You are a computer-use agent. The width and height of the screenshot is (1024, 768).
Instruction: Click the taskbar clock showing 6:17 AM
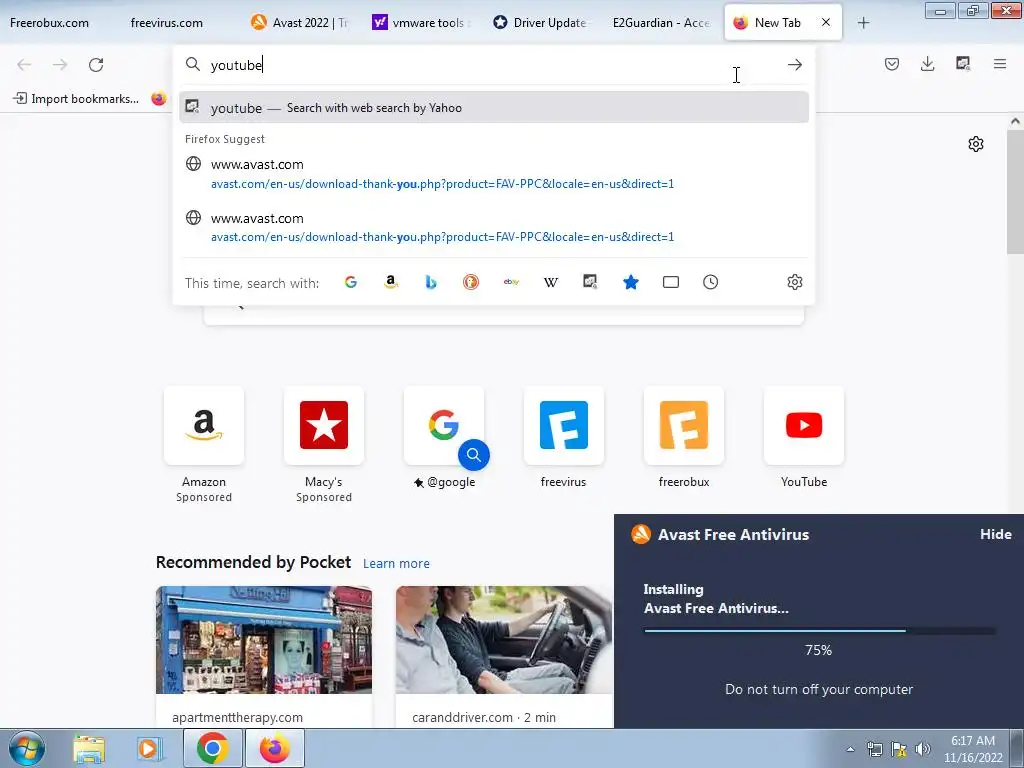click(973, 749)
